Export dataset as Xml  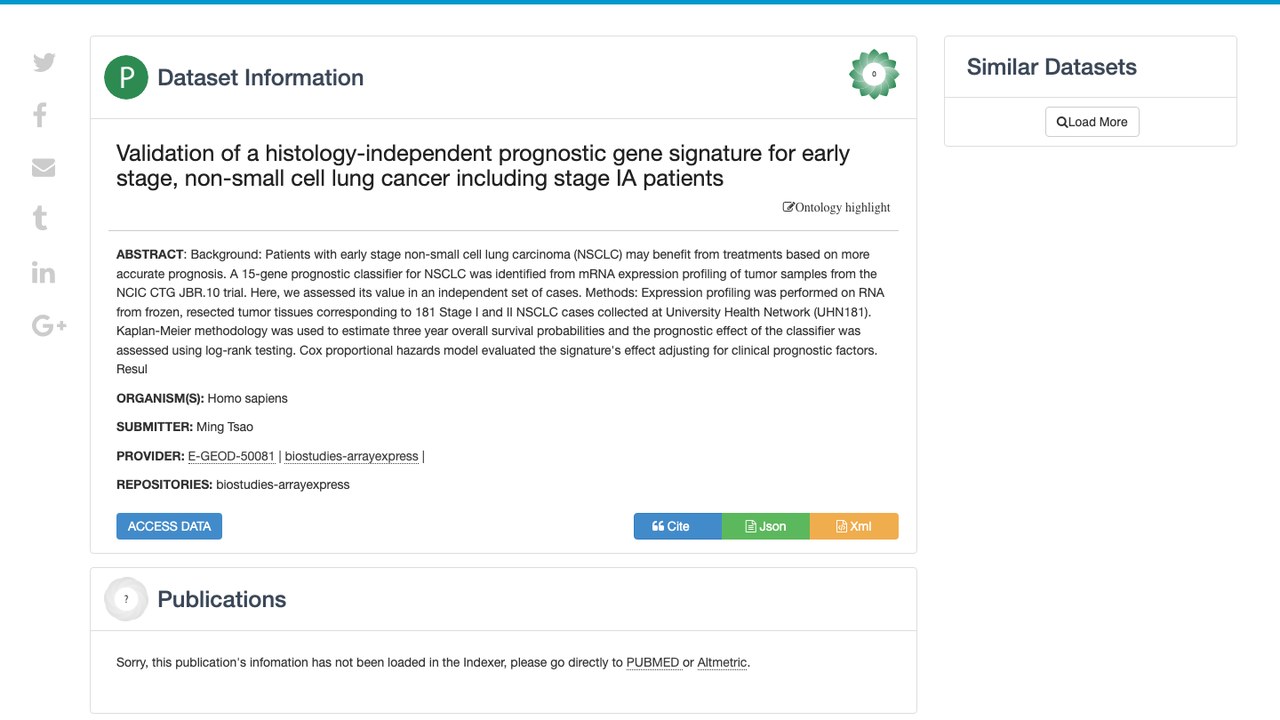tap(854, 526)
